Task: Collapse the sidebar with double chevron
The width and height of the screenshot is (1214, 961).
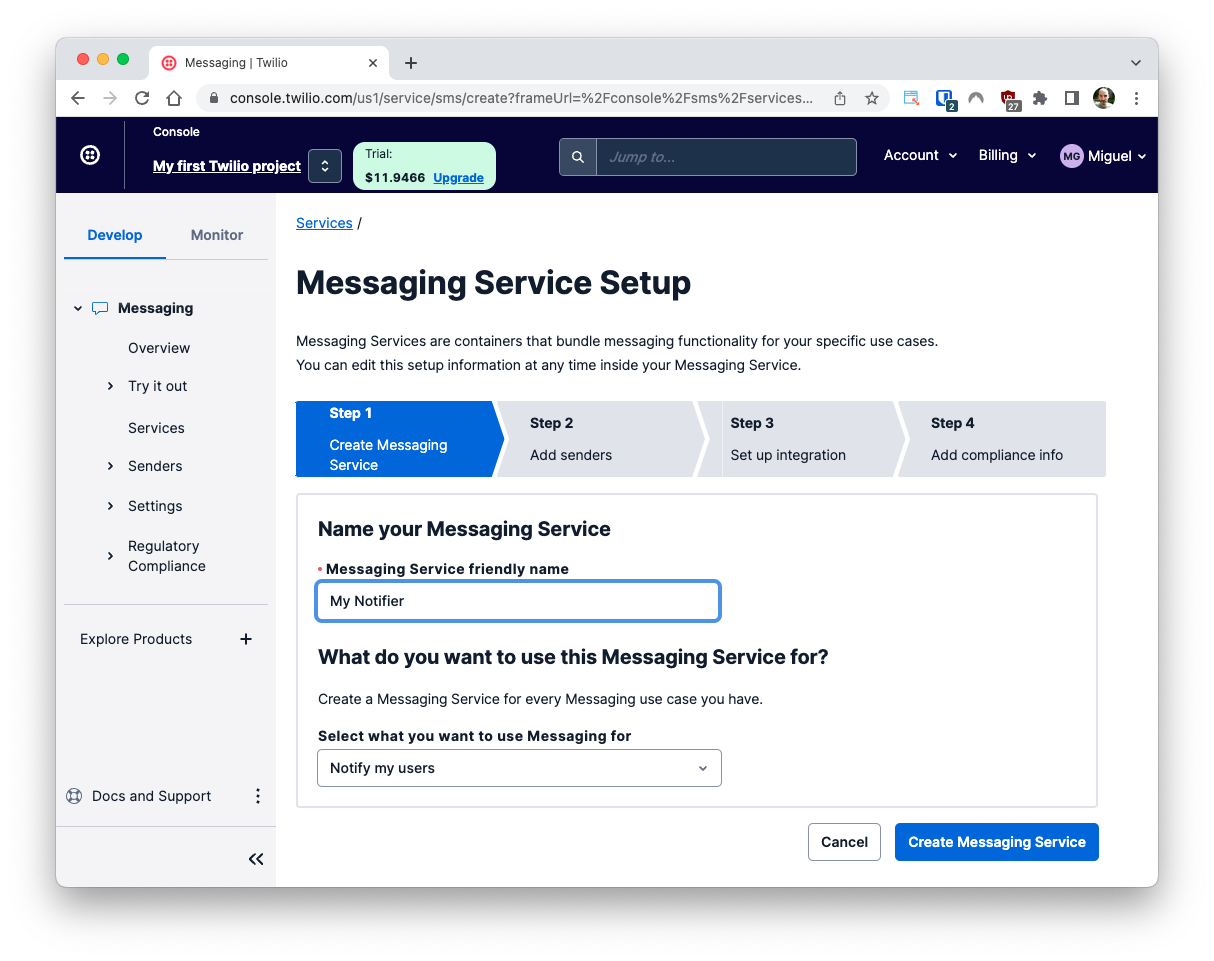Action: tap(256, 859)
